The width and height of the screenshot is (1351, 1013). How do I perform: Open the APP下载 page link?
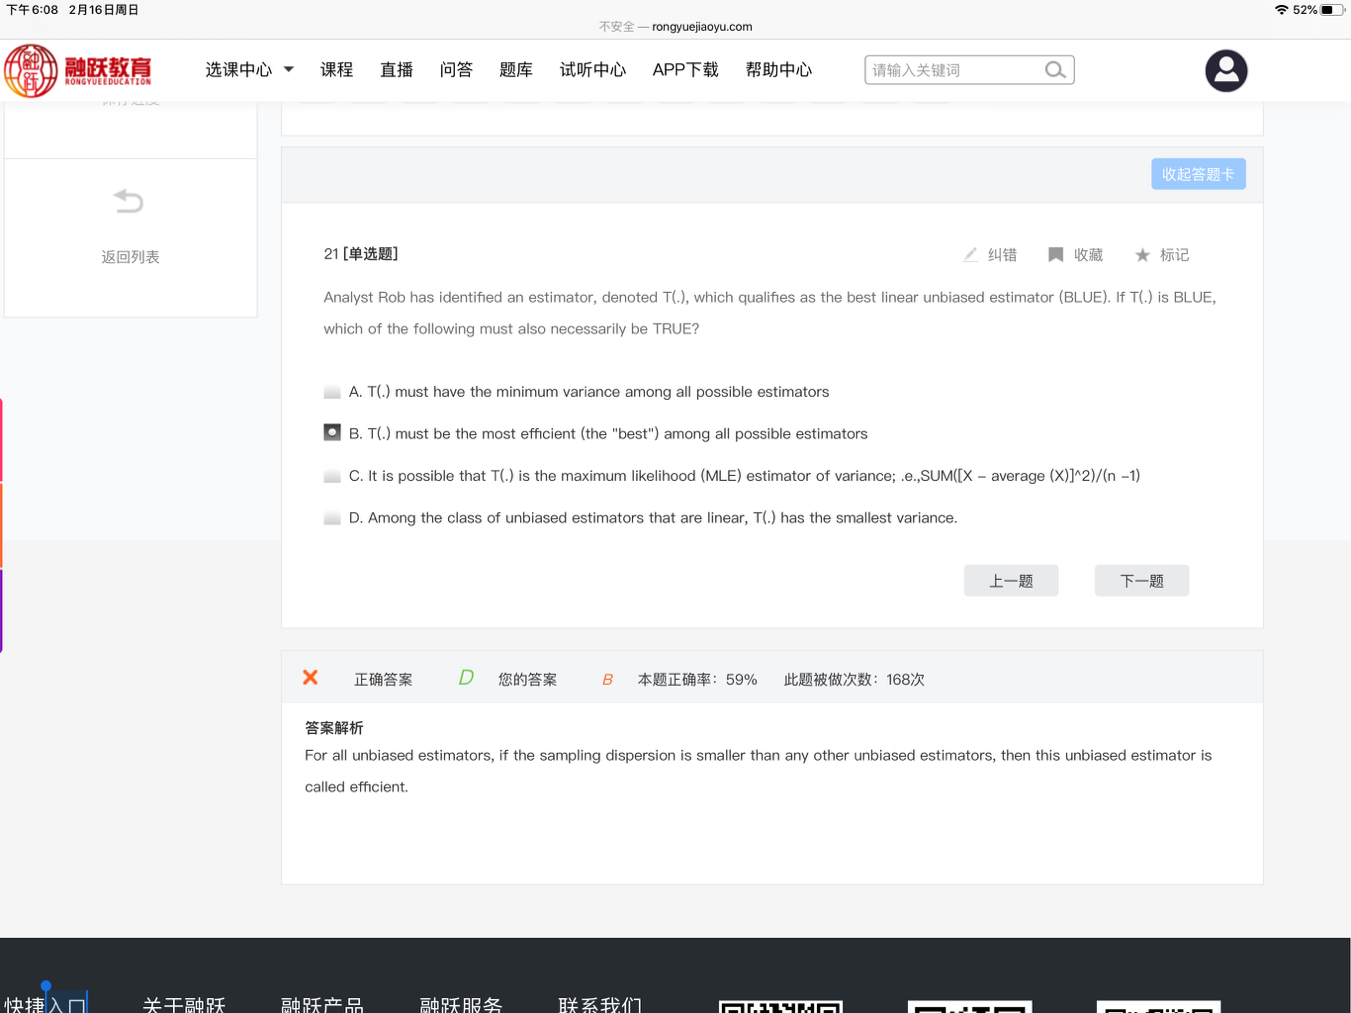point(685,70)
